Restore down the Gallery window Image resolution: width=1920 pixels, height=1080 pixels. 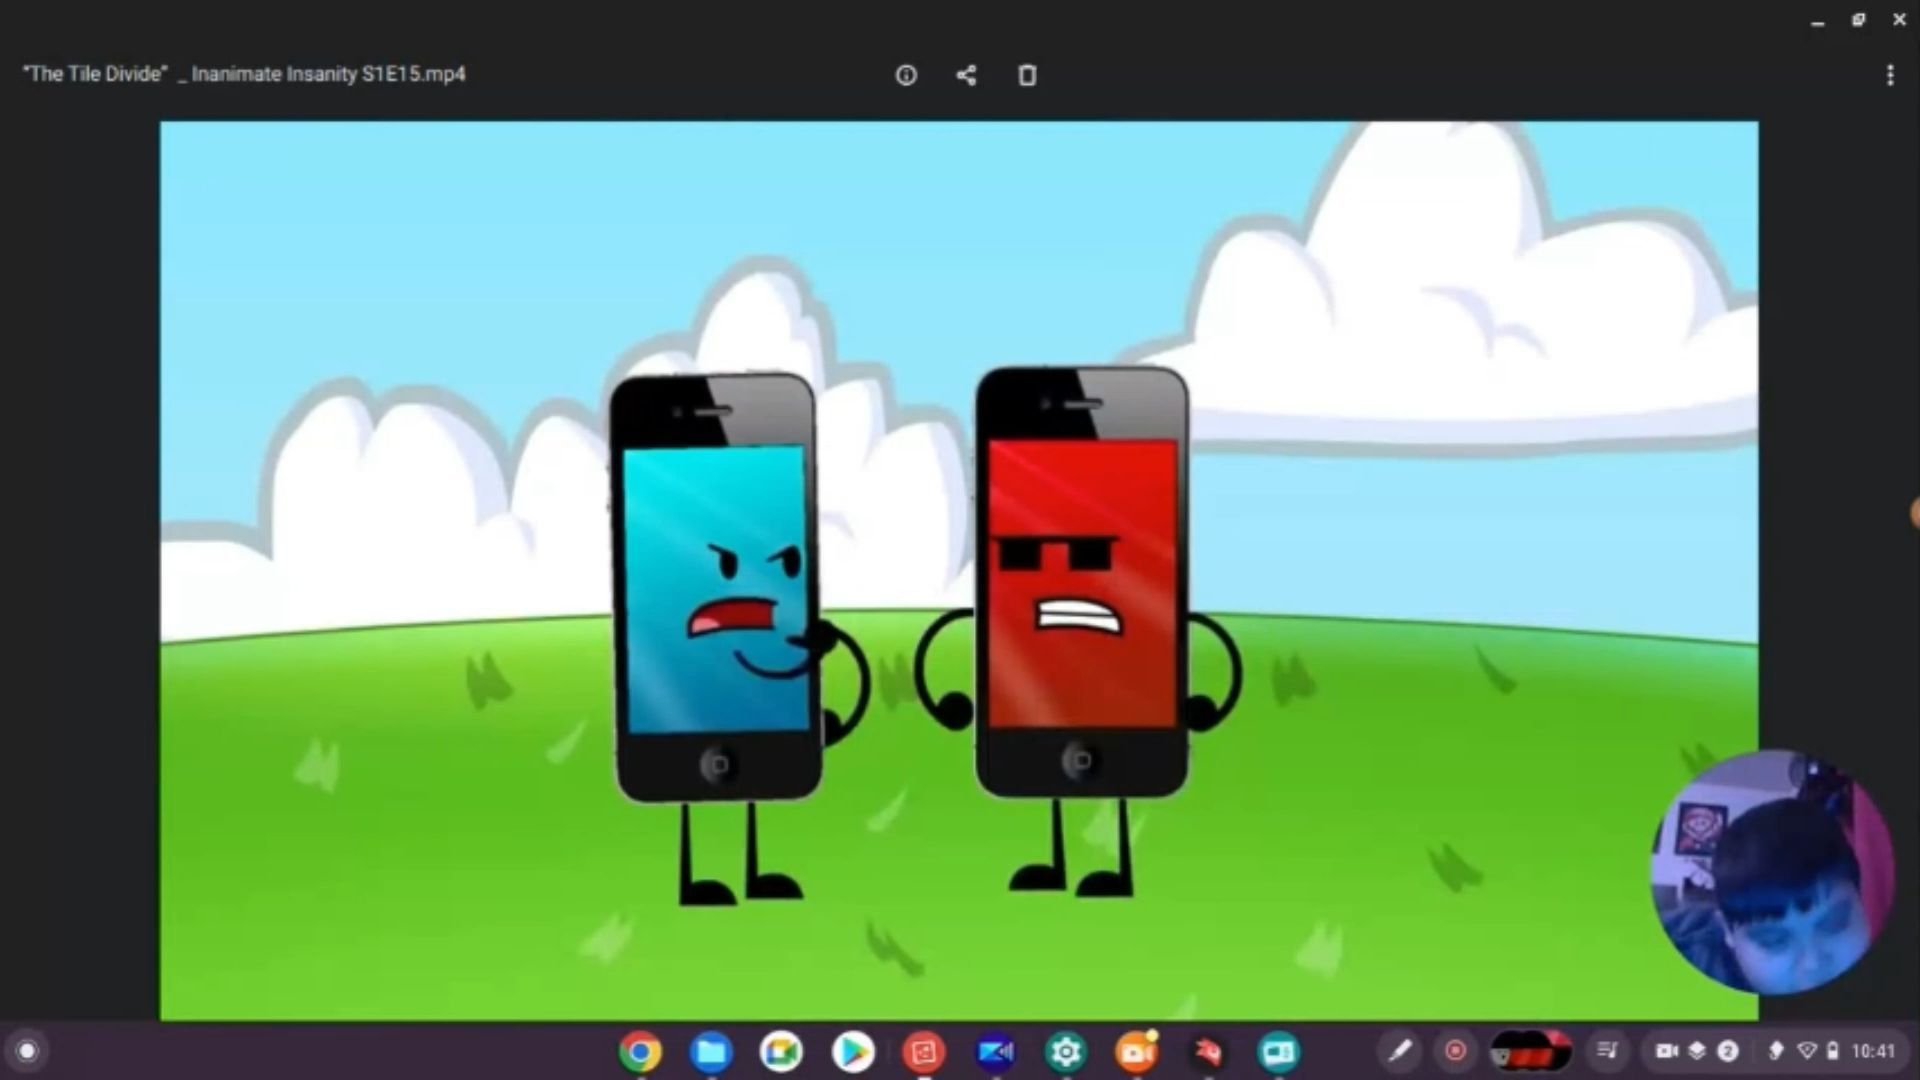point(1859,20)
